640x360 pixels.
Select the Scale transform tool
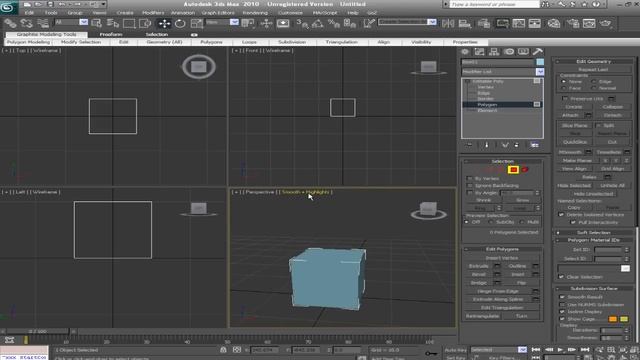tap(196, 23)
